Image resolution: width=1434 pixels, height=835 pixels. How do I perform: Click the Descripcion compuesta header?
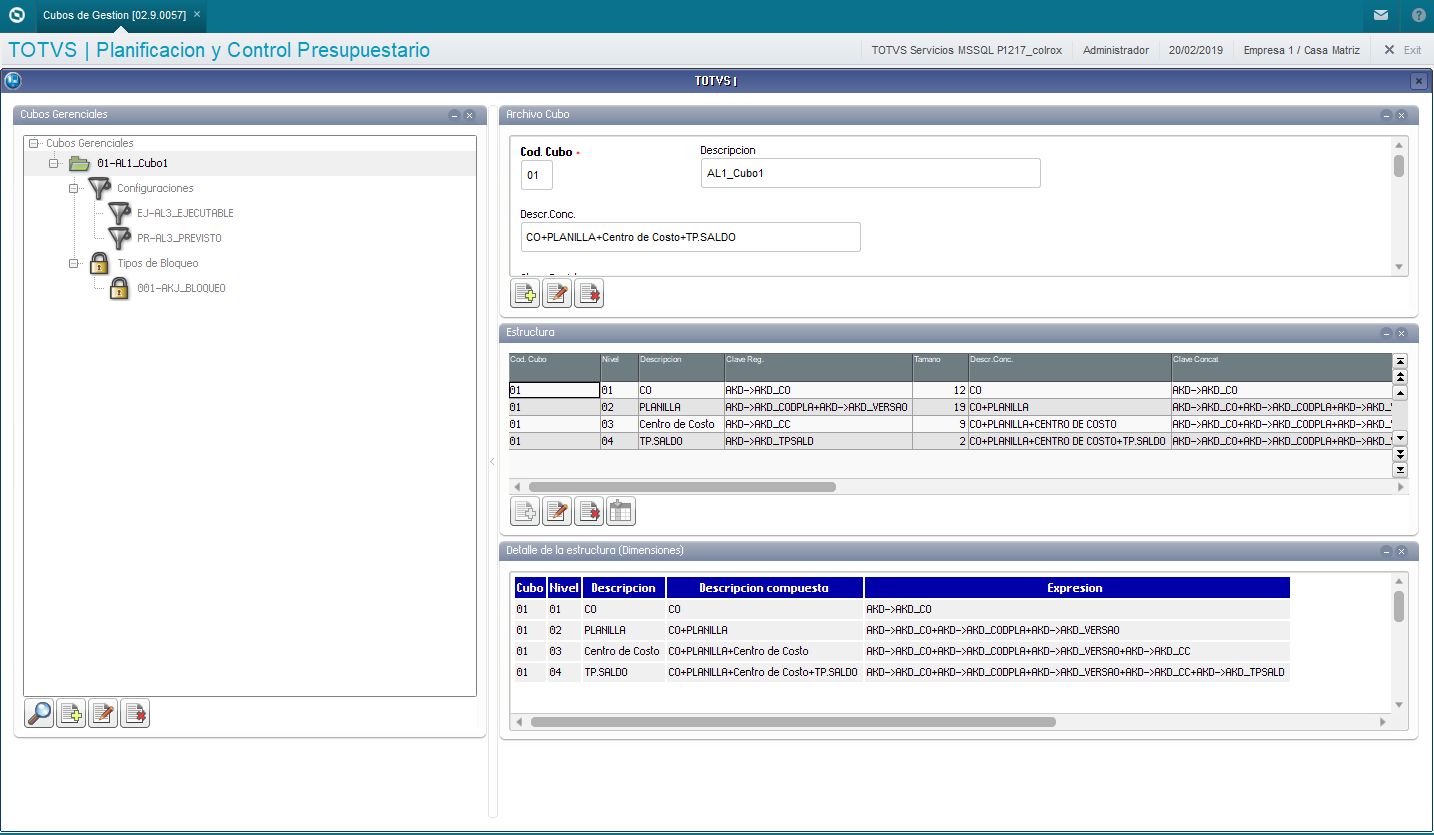tap(764, 588)
